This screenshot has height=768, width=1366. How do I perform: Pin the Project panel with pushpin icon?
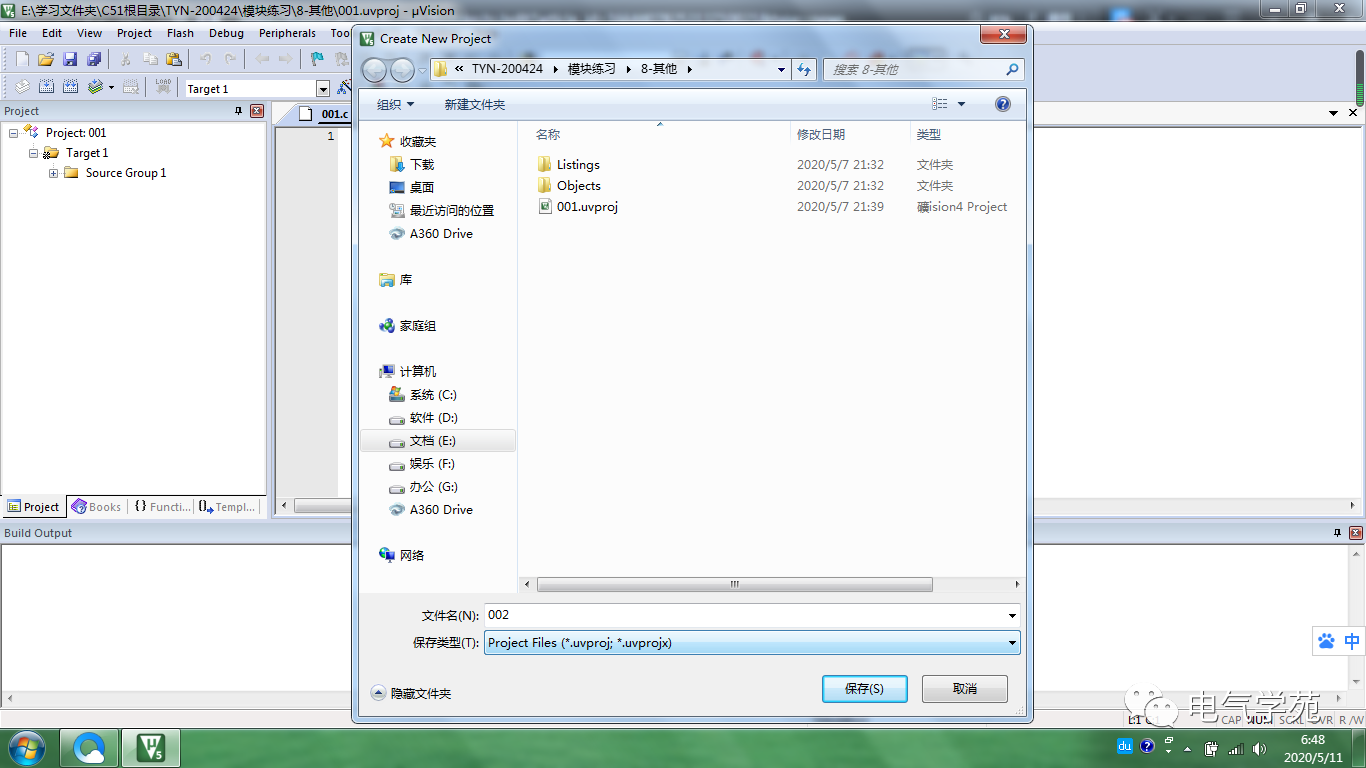(238, 111)
